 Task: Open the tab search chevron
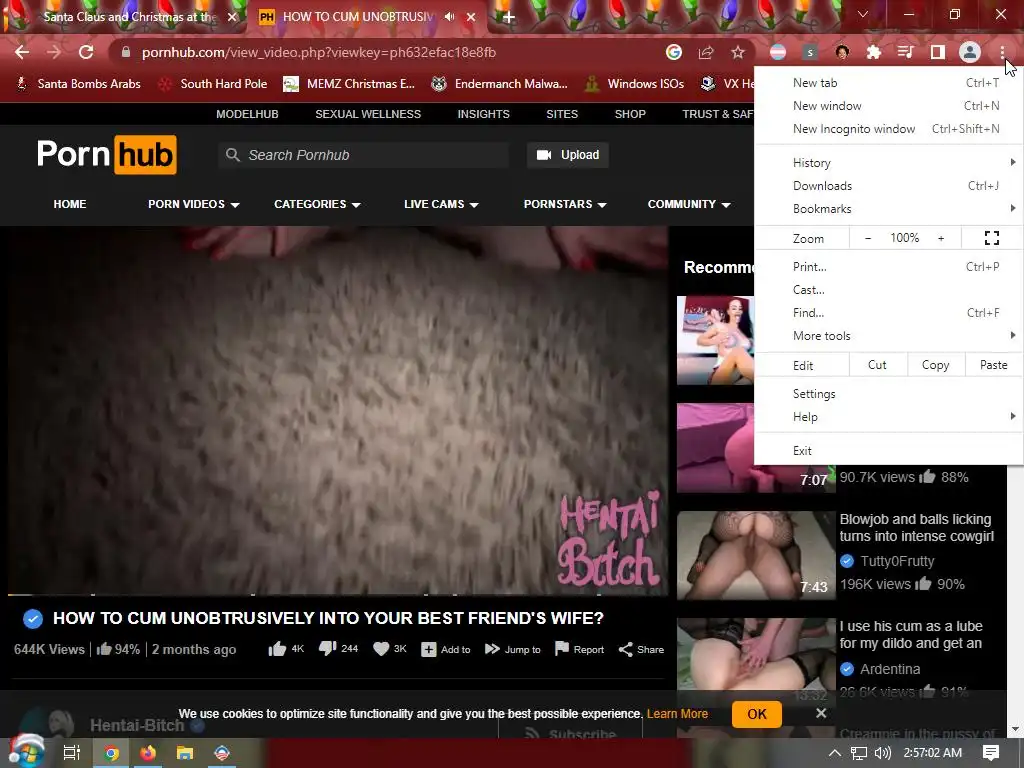pyautogui.click(x=863, y=14)
